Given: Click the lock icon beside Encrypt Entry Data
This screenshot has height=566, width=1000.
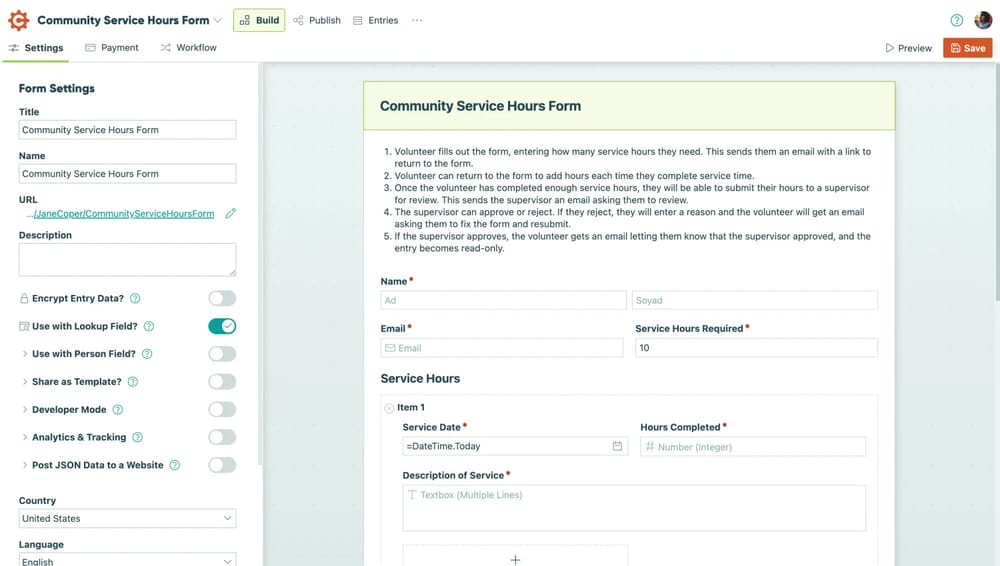Looking at the screenshot, I should click(x=24, y=299).
